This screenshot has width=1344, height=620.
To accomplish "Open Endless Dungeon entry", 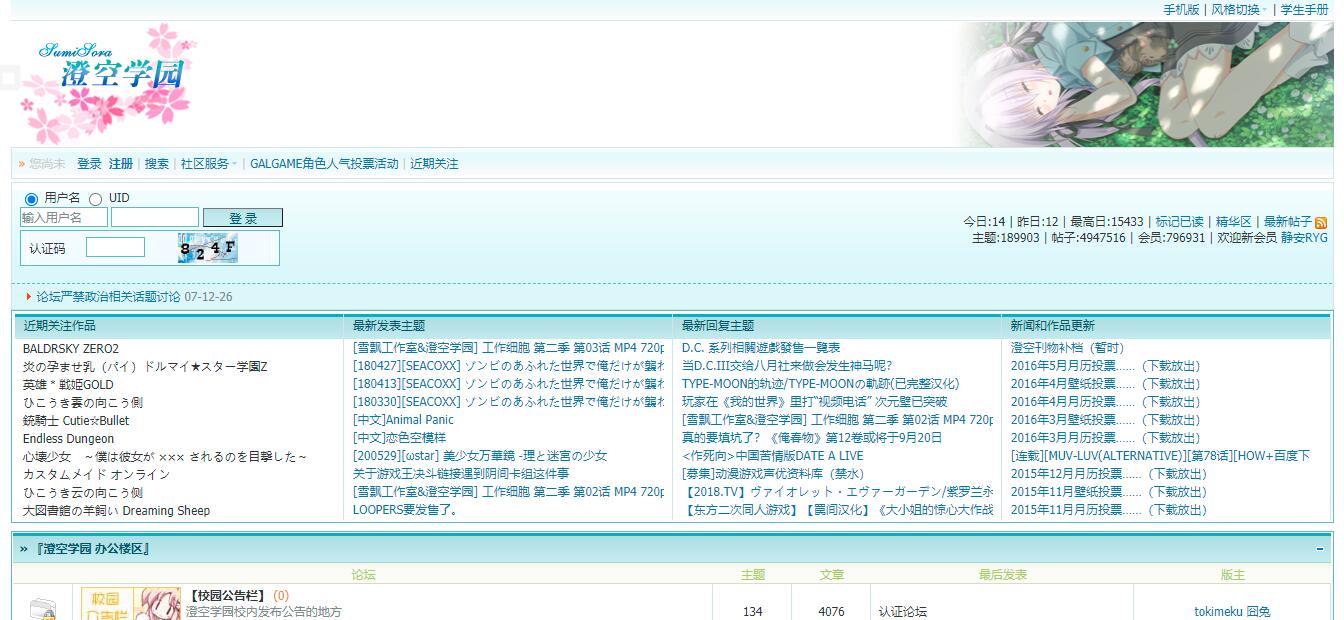I will [69, 439].
